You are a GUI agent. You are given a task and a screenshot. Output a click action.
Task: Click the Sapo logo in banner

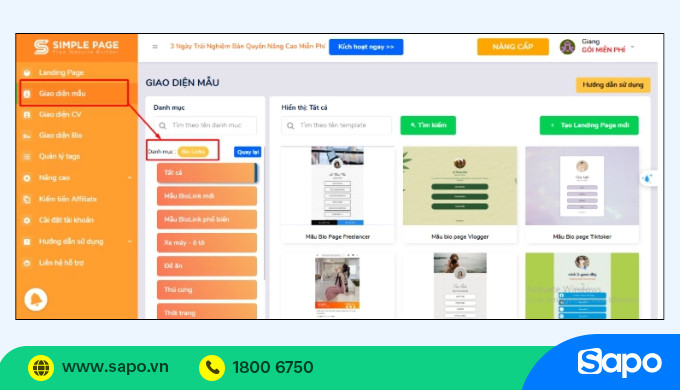pos(619,363)
